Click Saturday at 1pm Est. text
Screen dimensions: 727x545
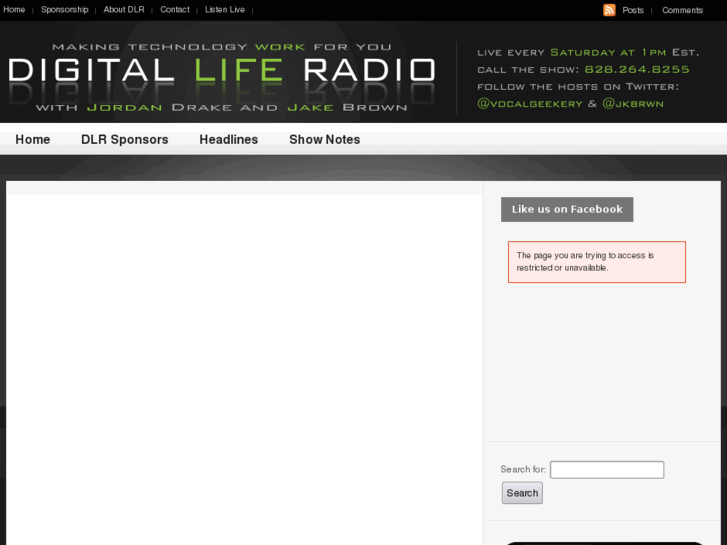625,52
